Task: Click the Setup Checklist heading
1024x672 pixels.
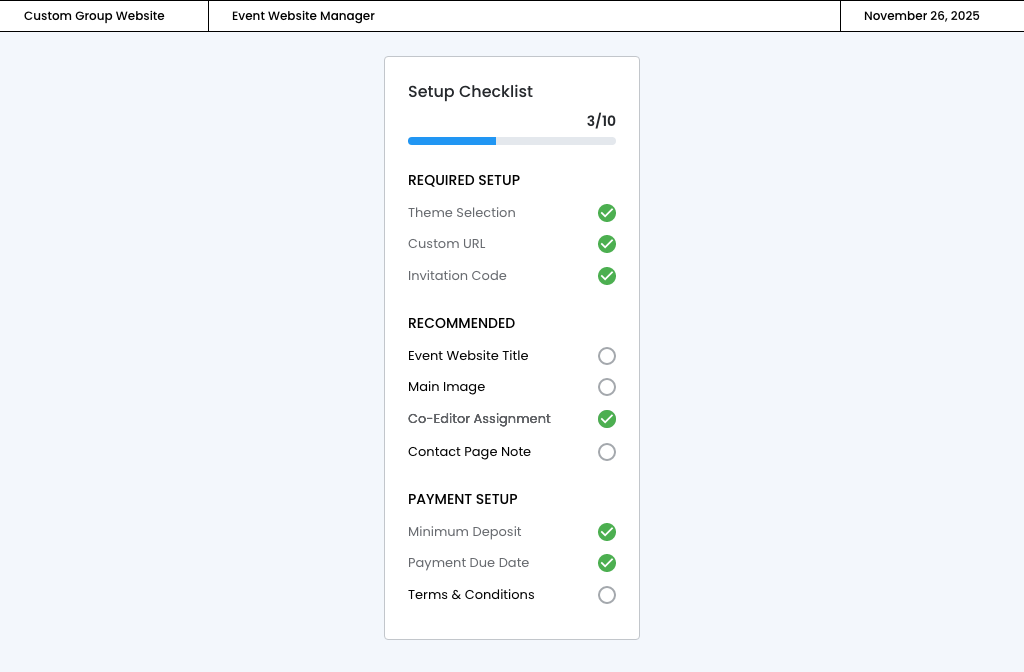Action: tap(470, 92)
